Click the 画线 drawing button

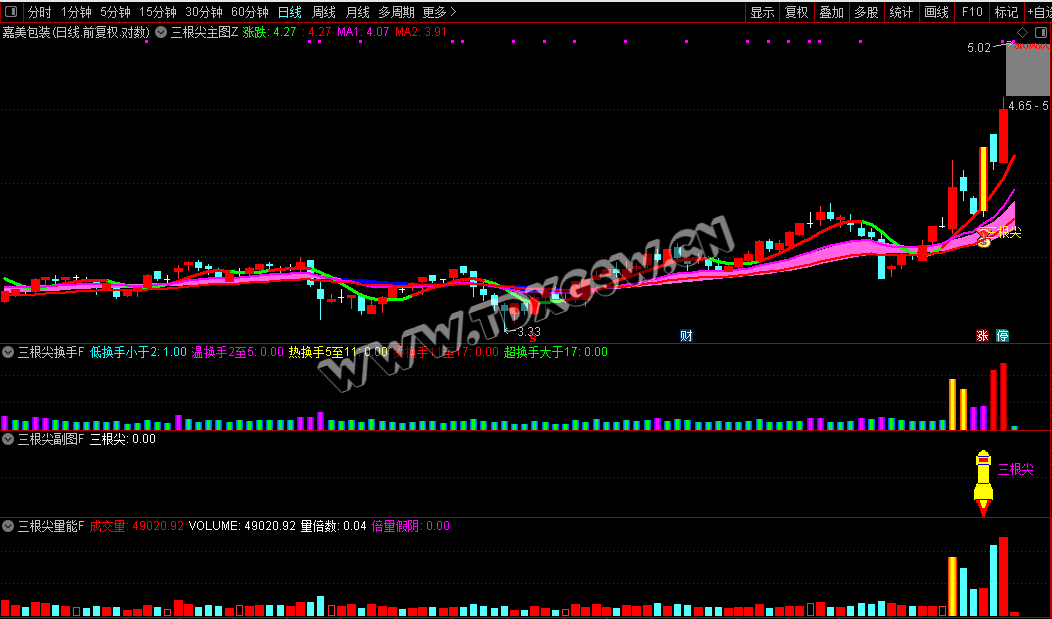936,12
